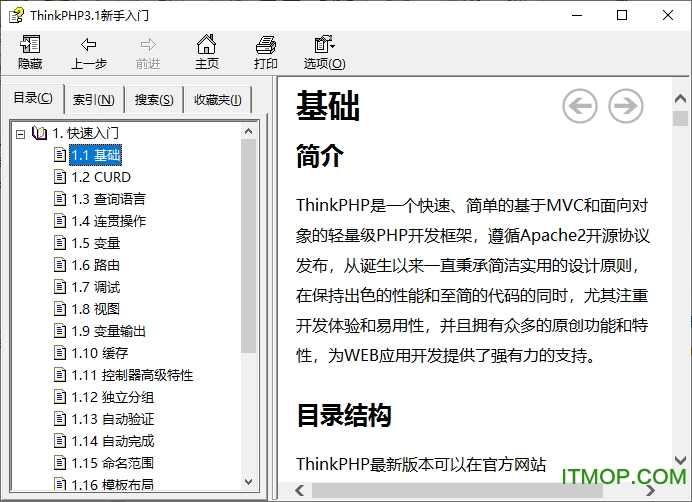Click the page icon beside 1.9 变量输出
Image resolution: width=692 pixels, height=502 pixels.
60,331
